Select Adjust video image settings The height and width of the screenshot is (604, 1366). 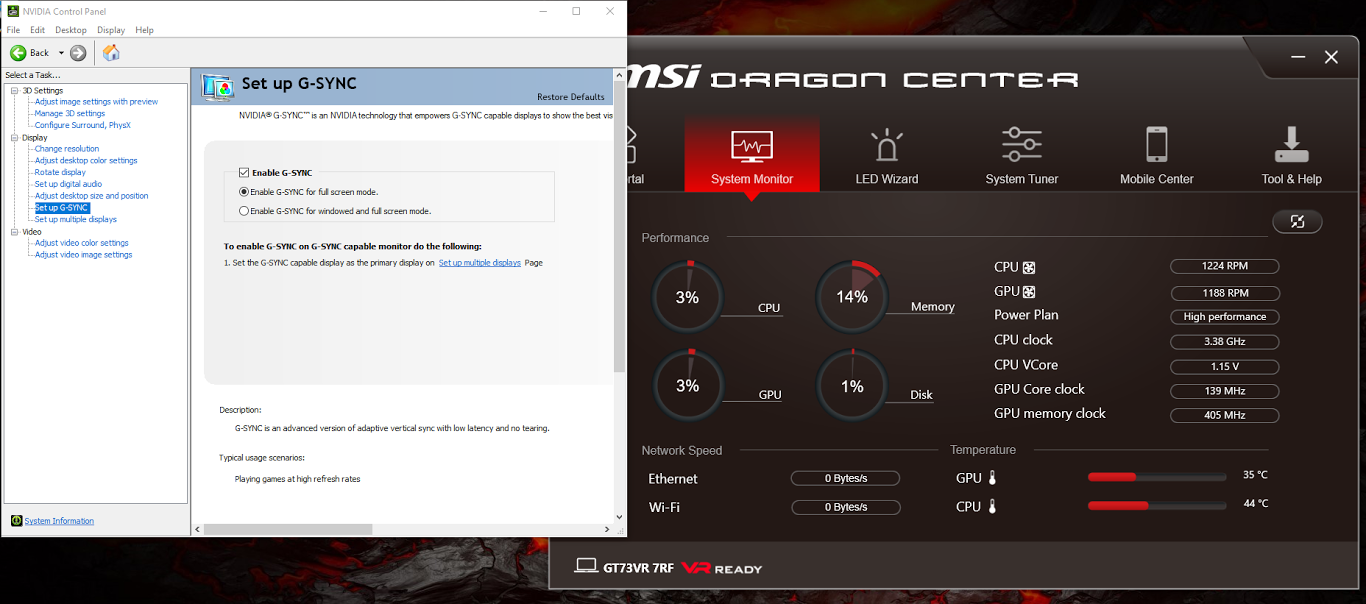click(x=83, y=255)
